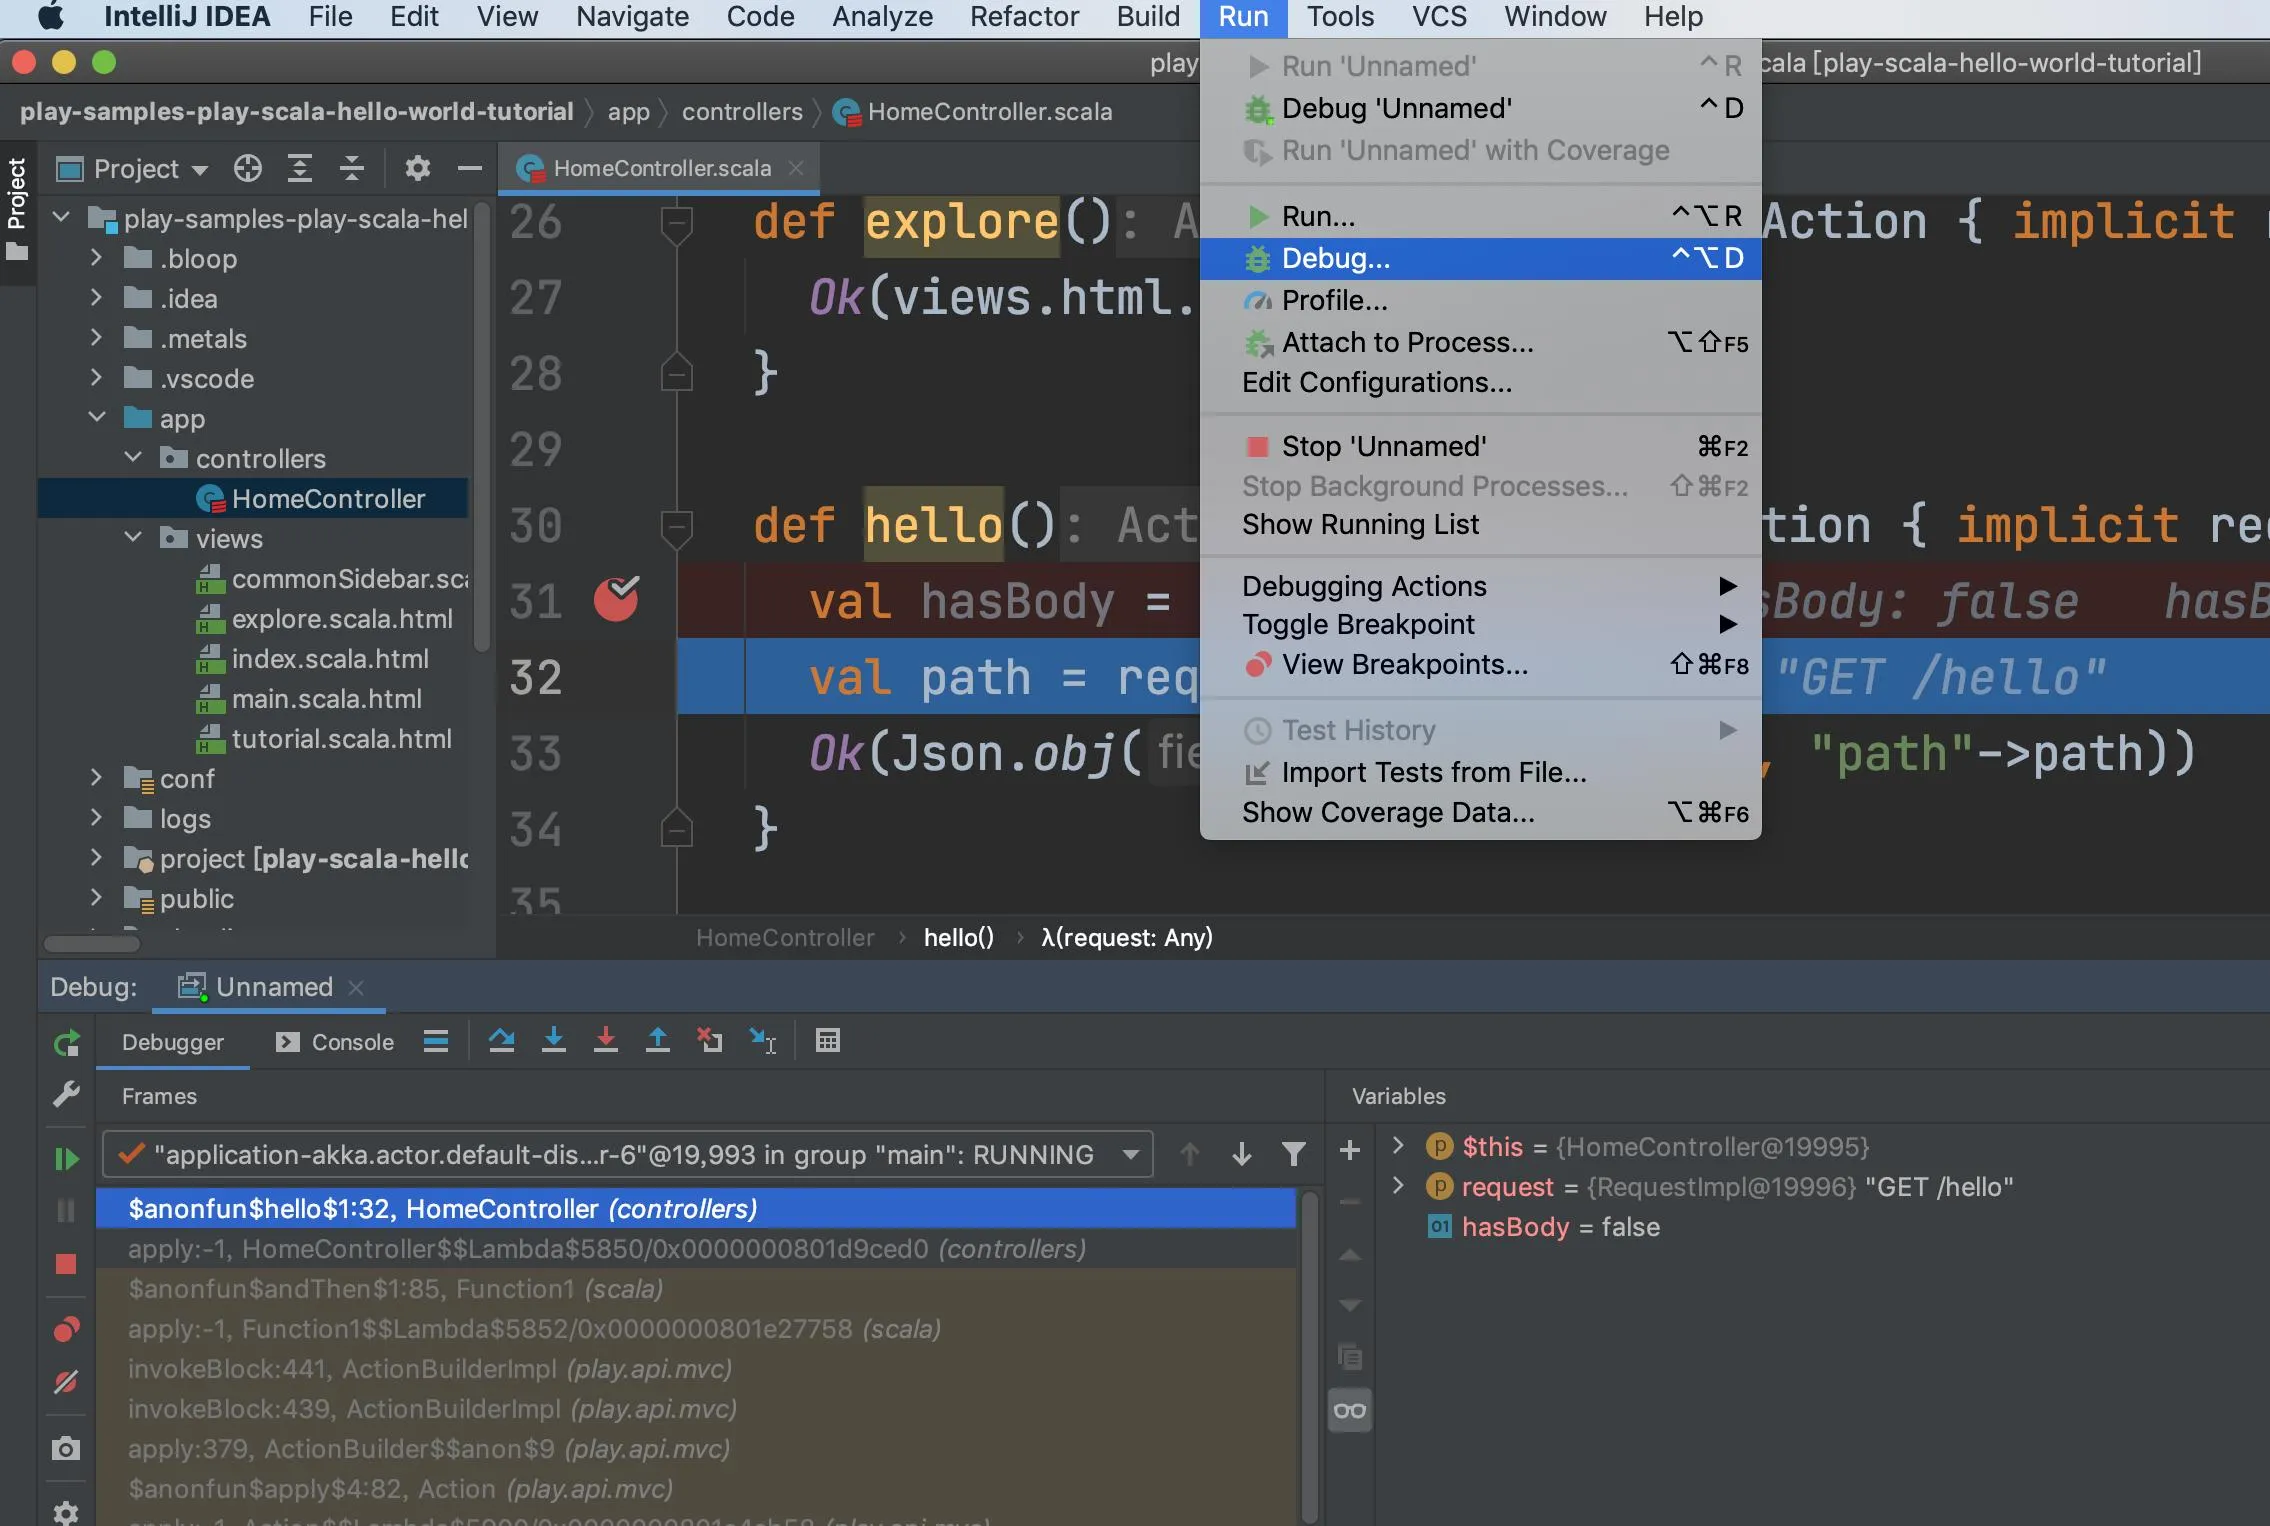Click Rerun icon in debug panel
The height and width of the screenshot is (1526, 2270).
(66, 1044)
